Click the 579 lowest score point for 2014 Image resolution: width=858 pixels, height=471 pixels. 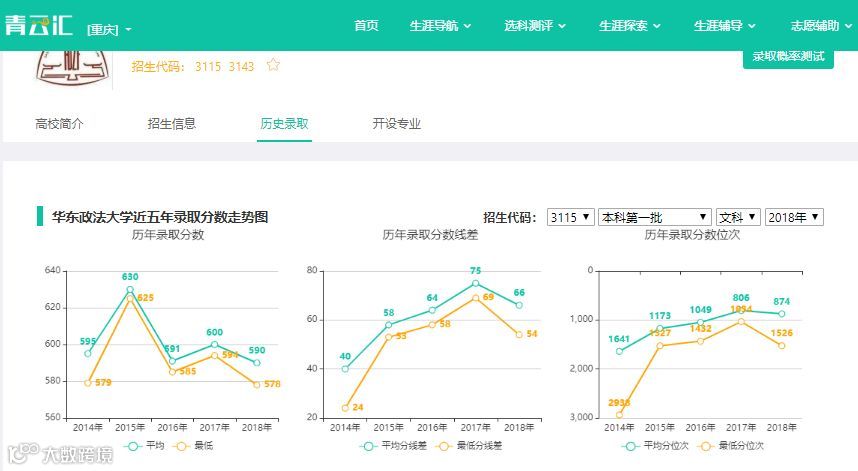88,383
